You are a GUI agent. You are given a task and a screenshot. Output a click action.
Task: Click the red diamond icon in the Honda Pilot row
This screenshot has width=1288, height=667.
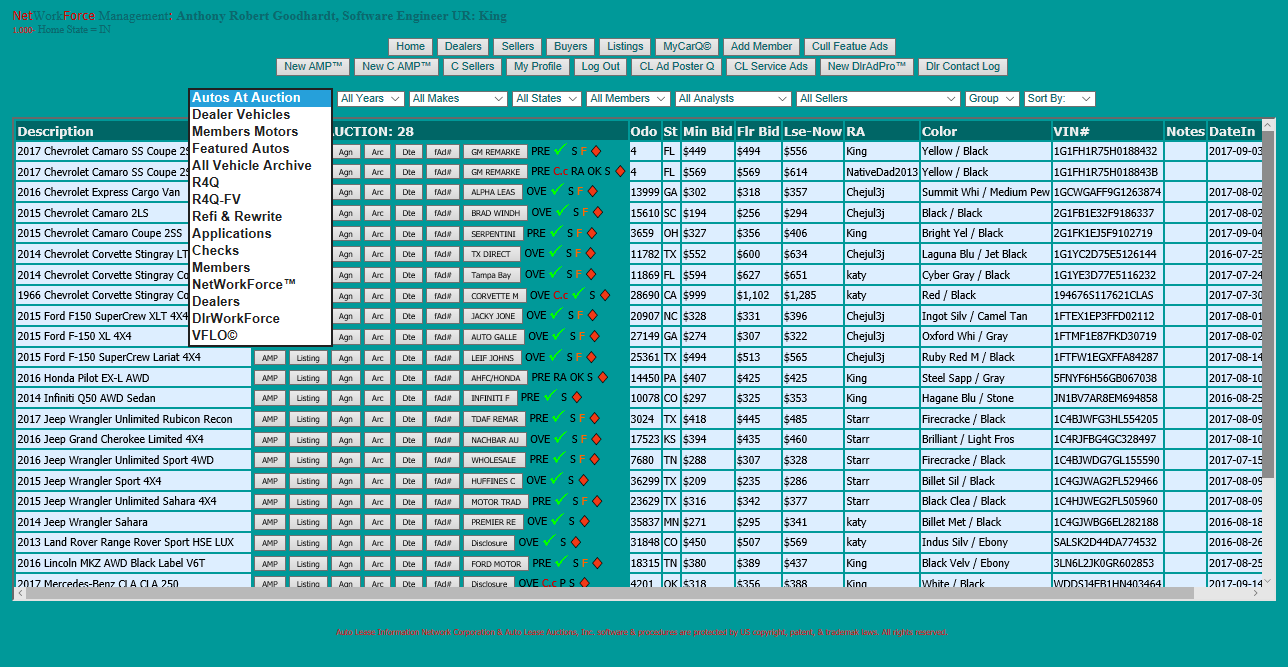coord(603,378)
